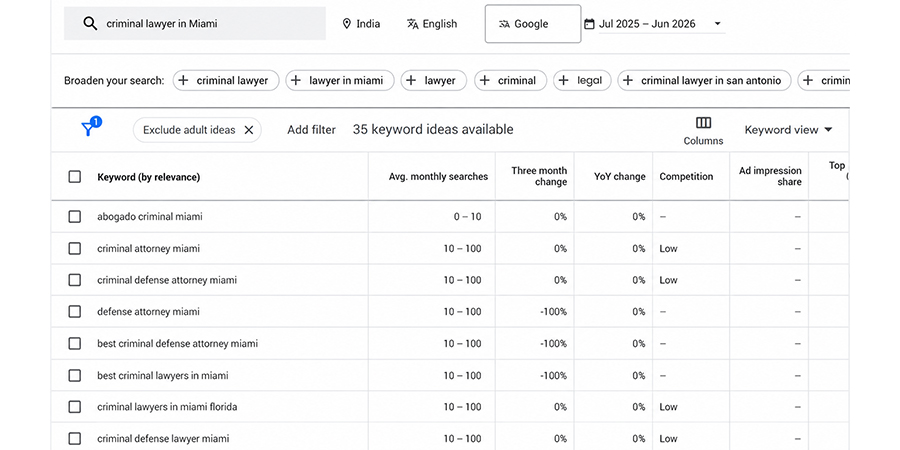The image size is (900, 450).
Task: Check the criminal defense attorney miami row
Action: tap(75, 280)
